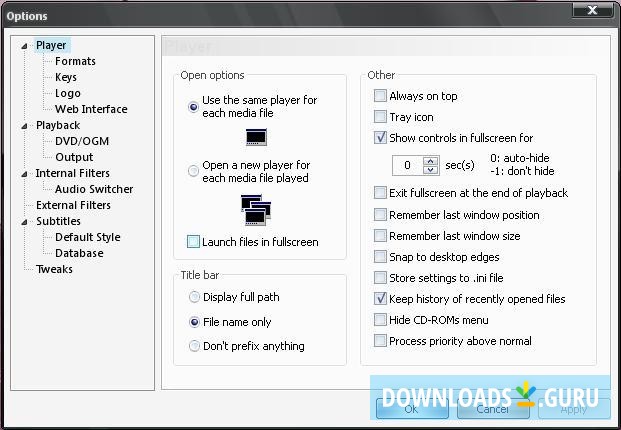Go to Keys settings
Screen dimensions: 621x430
point(66,77)
